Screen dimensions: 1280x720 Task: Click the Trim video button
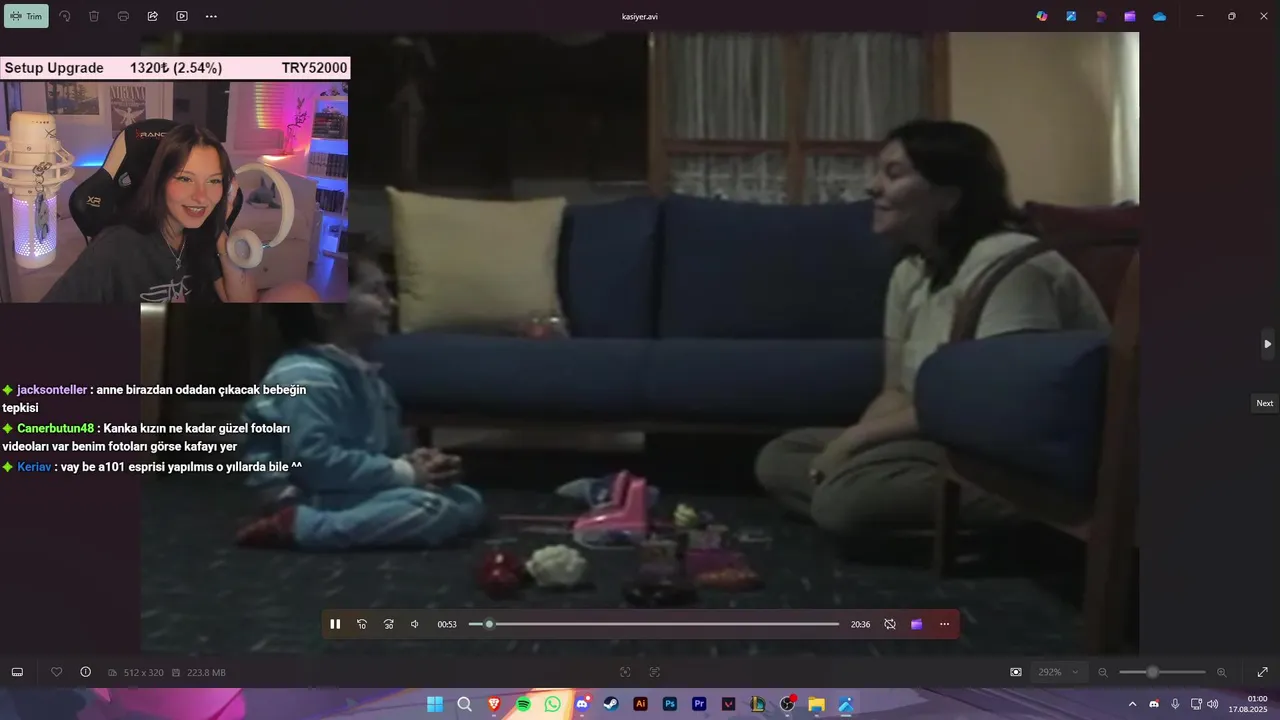(27, 16)
